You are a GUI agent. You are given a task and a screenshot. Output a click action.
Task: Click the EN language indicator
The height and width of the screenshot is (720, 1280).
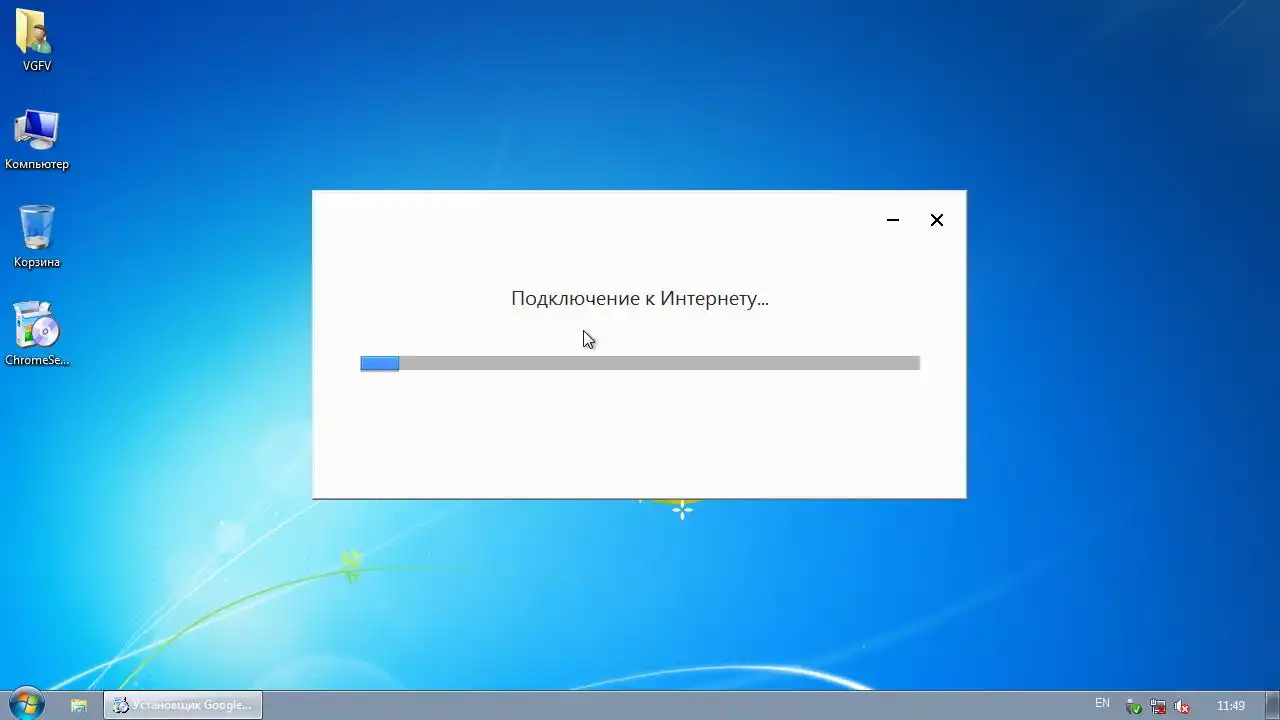(x=1102, y=704)
